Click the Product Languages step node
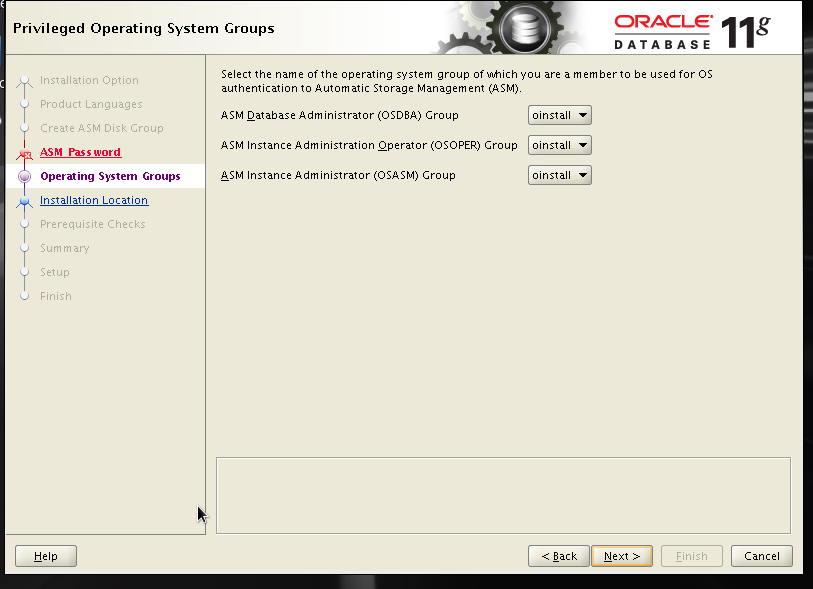813x589 pixels. (x=24, y=104)
